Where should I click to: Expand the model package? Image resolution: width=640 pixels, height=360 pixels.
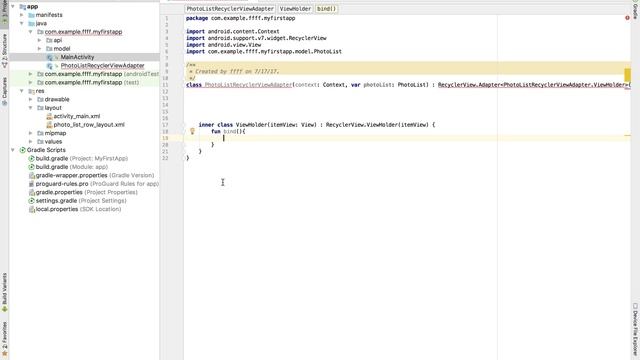click(40, 49)
